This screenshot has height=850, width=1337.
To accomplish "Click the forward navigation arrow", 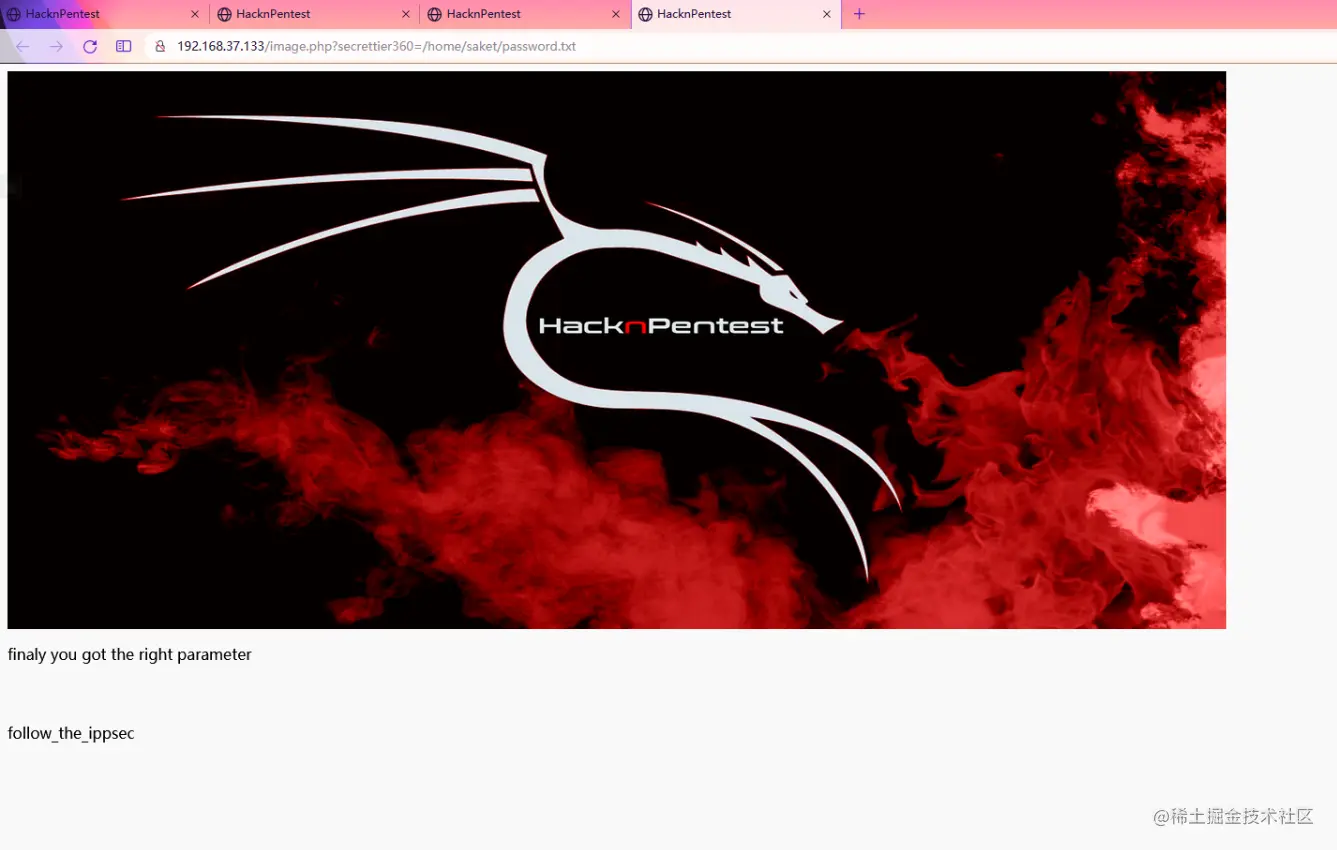I will coord(56,46).
